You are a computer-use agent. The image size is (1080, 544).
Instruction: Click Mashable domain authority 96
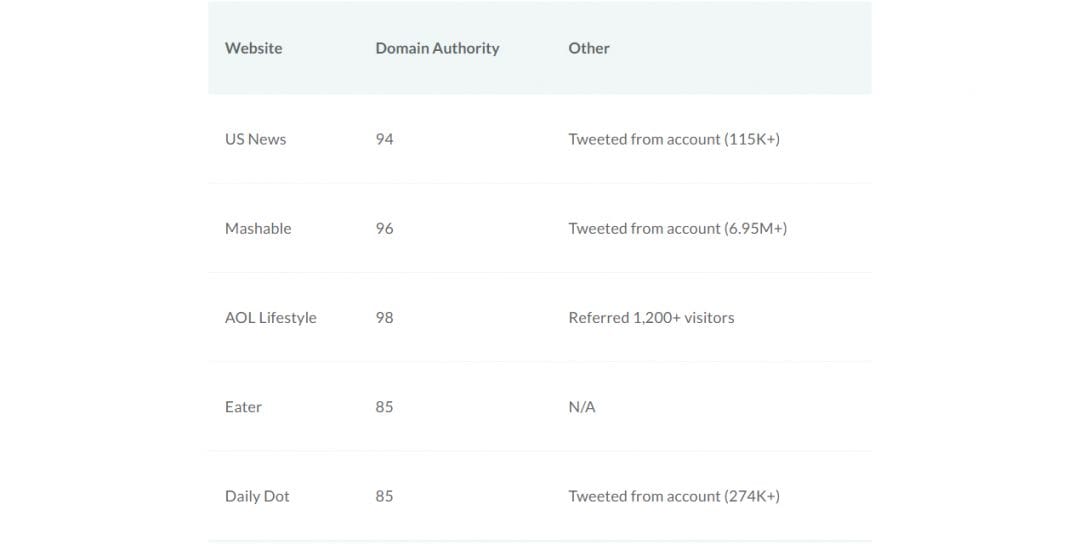tap(384, 229)
